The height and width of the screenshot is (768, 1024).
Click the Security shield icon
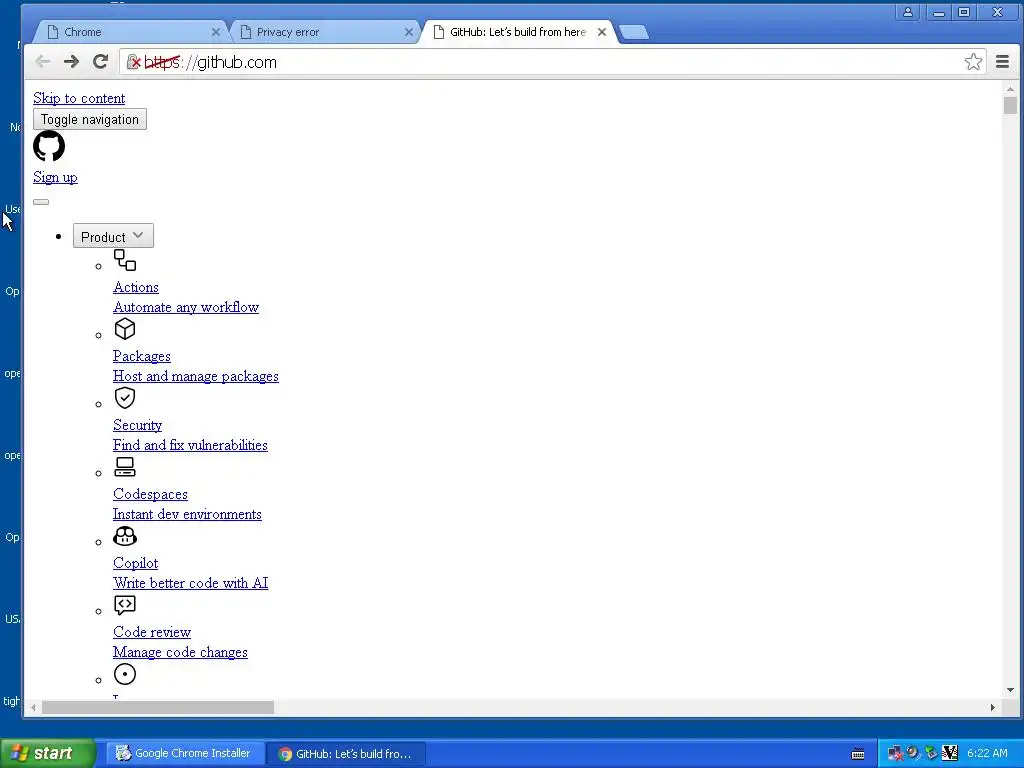[x=125, y=398]
